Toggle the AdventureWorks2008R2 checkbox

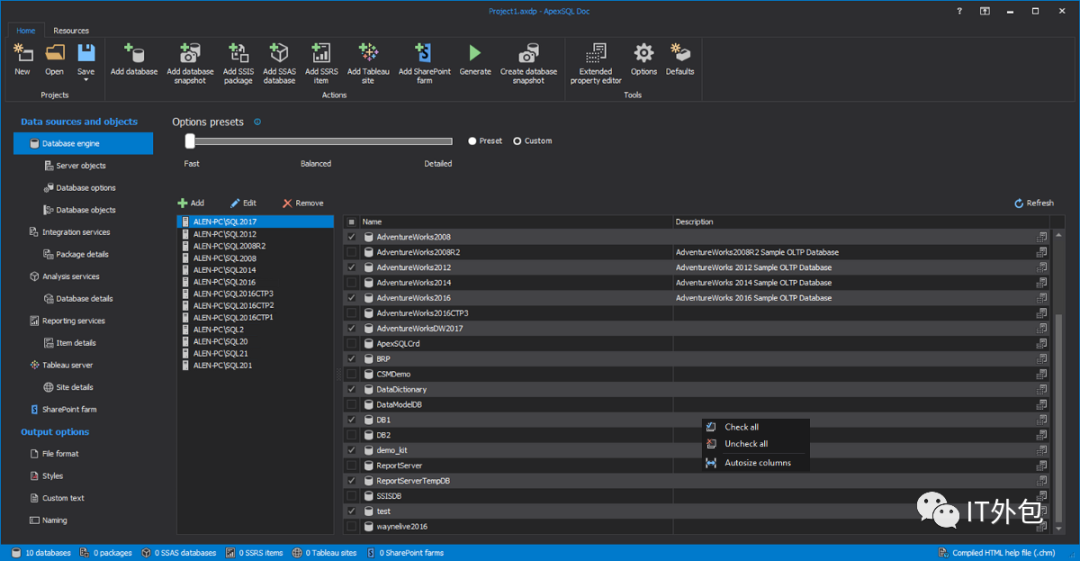pyautogui.click(x=351, y=252)
